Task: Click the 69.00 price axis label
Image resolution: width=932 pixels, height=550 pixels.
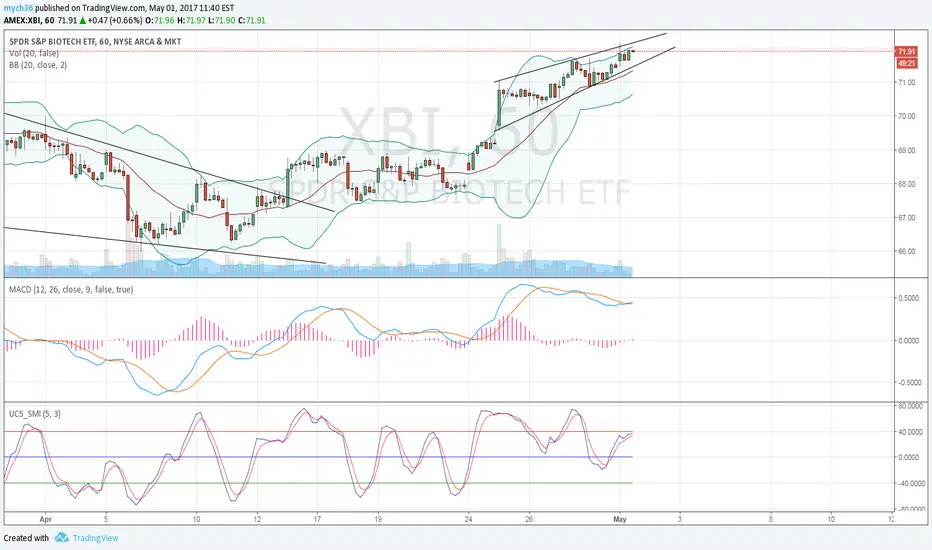Action: (906, 150)
